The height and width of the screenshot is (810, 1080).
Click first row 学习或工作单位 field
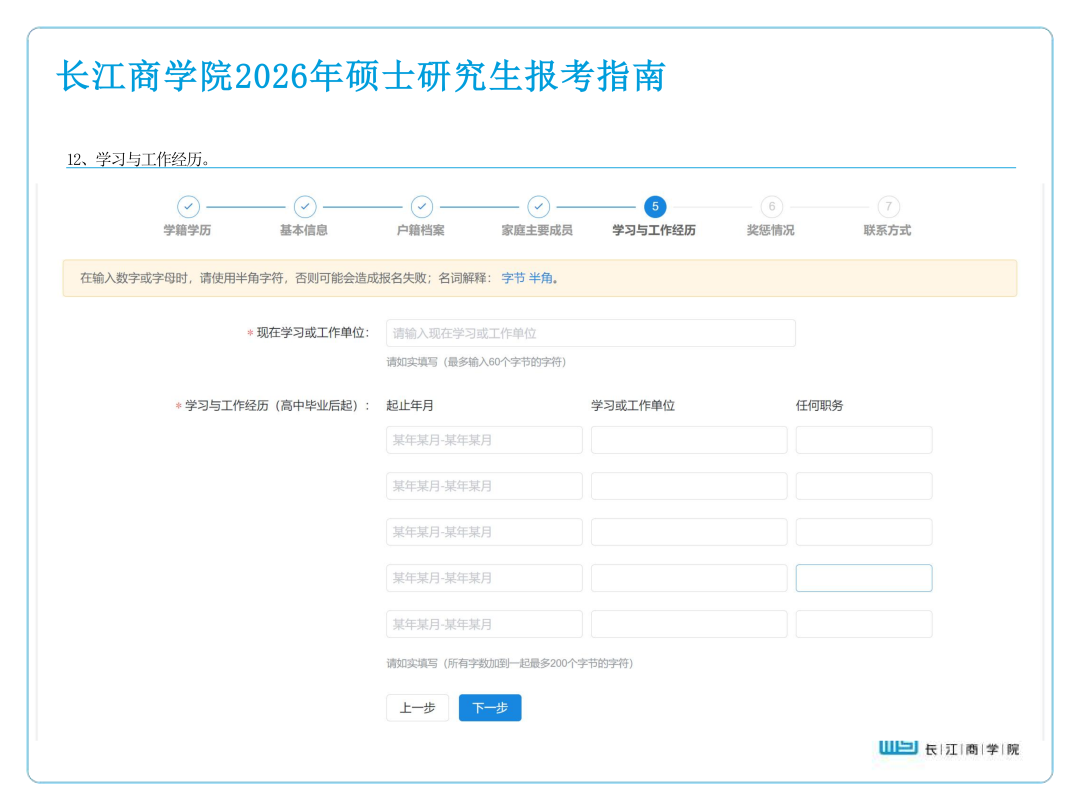(689, 440)
